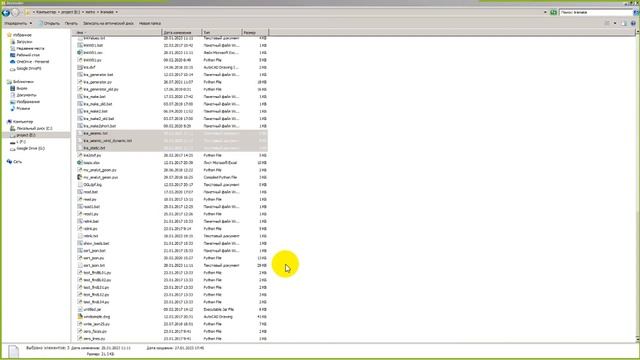Click the Библиотеки icon in sidebar
This screenshot has height=360, width=640.
(9, 82)
